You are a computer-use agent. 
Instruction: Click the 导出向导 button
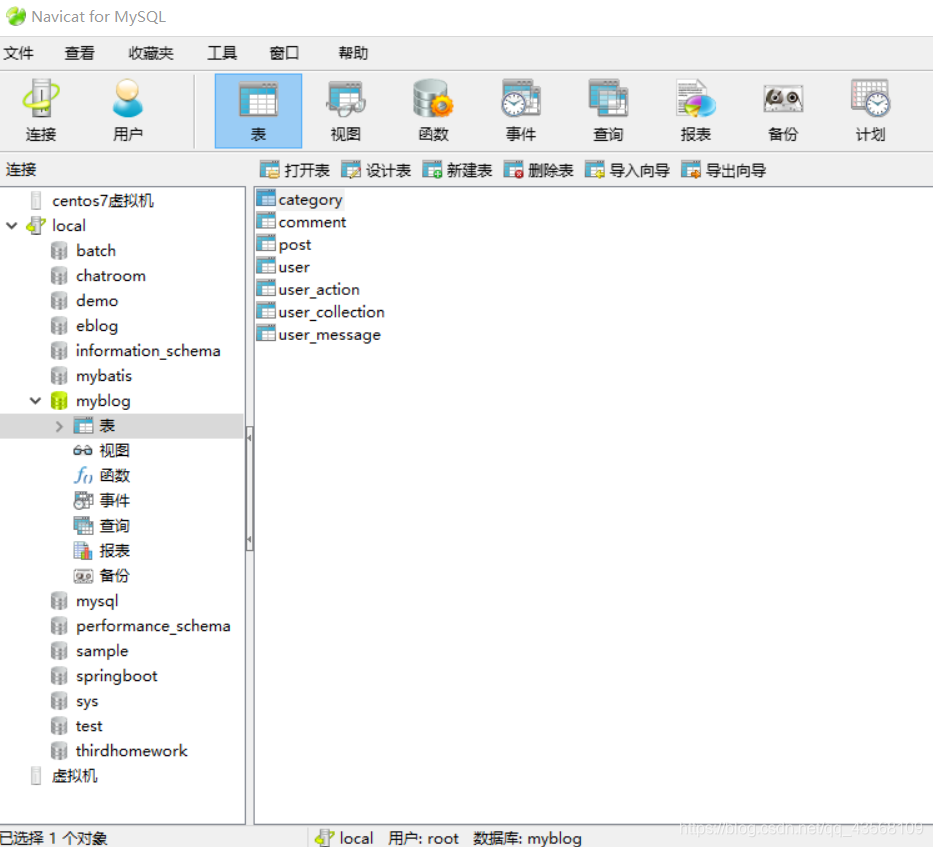(724, 170)
